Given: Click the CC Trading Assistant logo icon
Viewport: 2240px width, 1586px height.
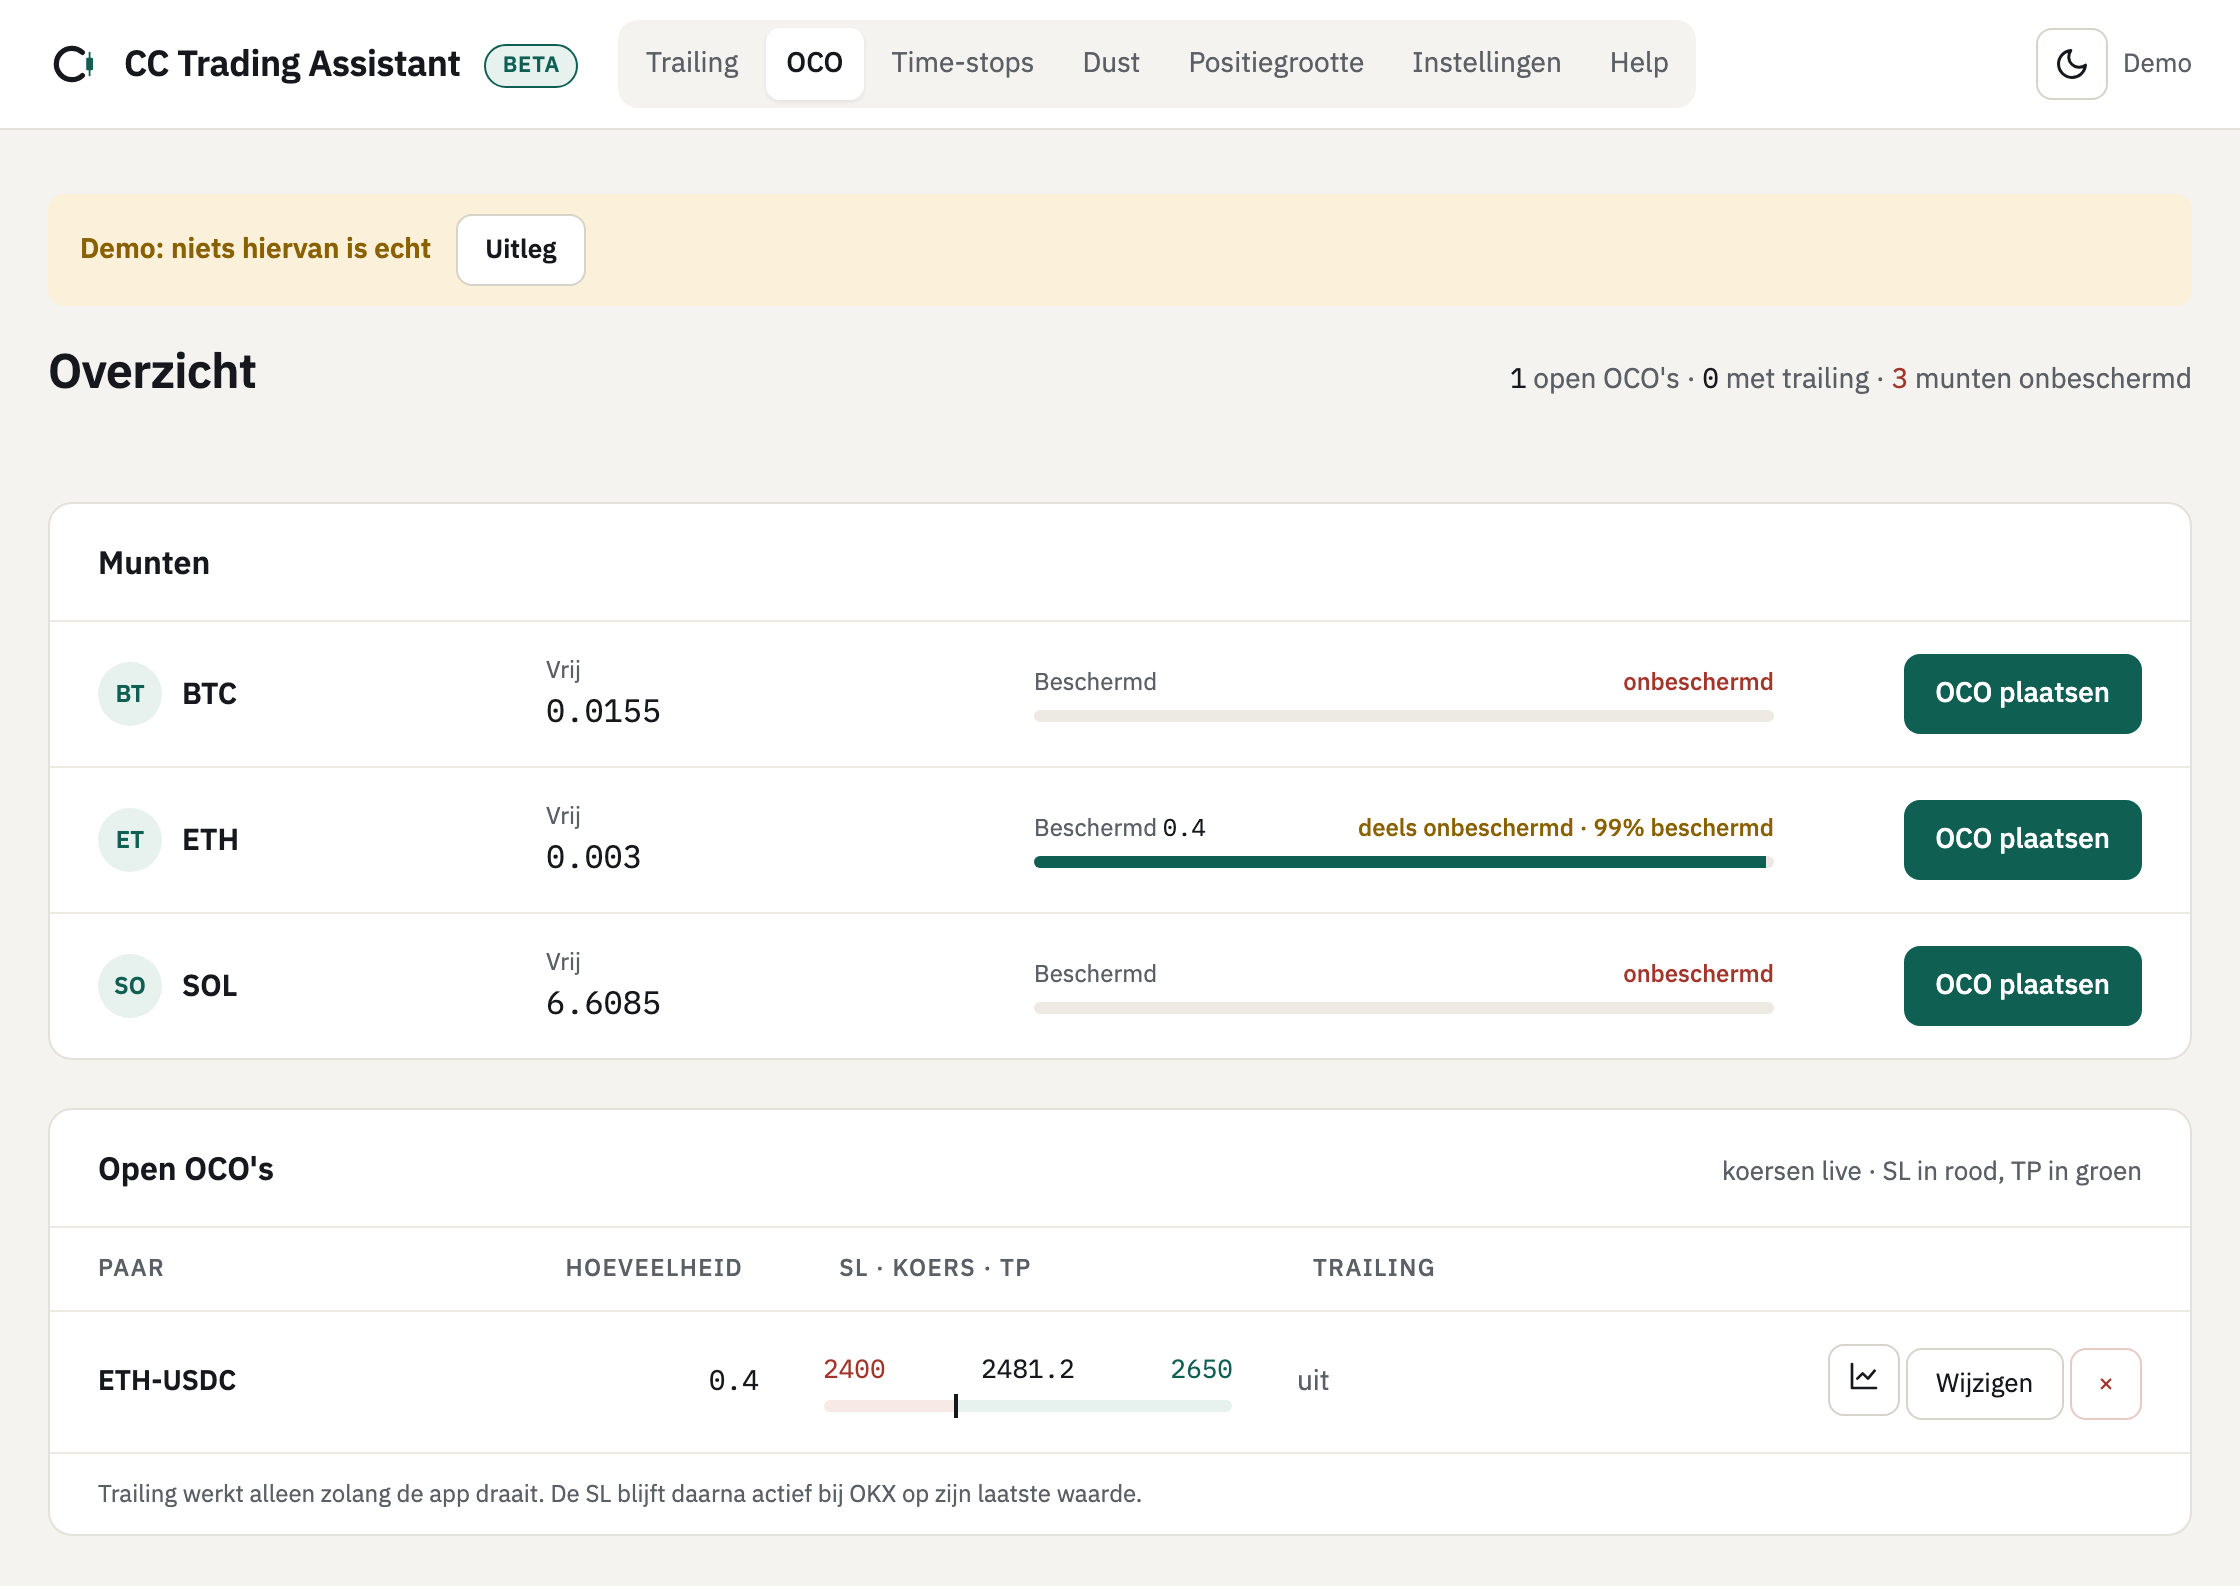Looking at the screenshot, I should (x=74, y=64).
